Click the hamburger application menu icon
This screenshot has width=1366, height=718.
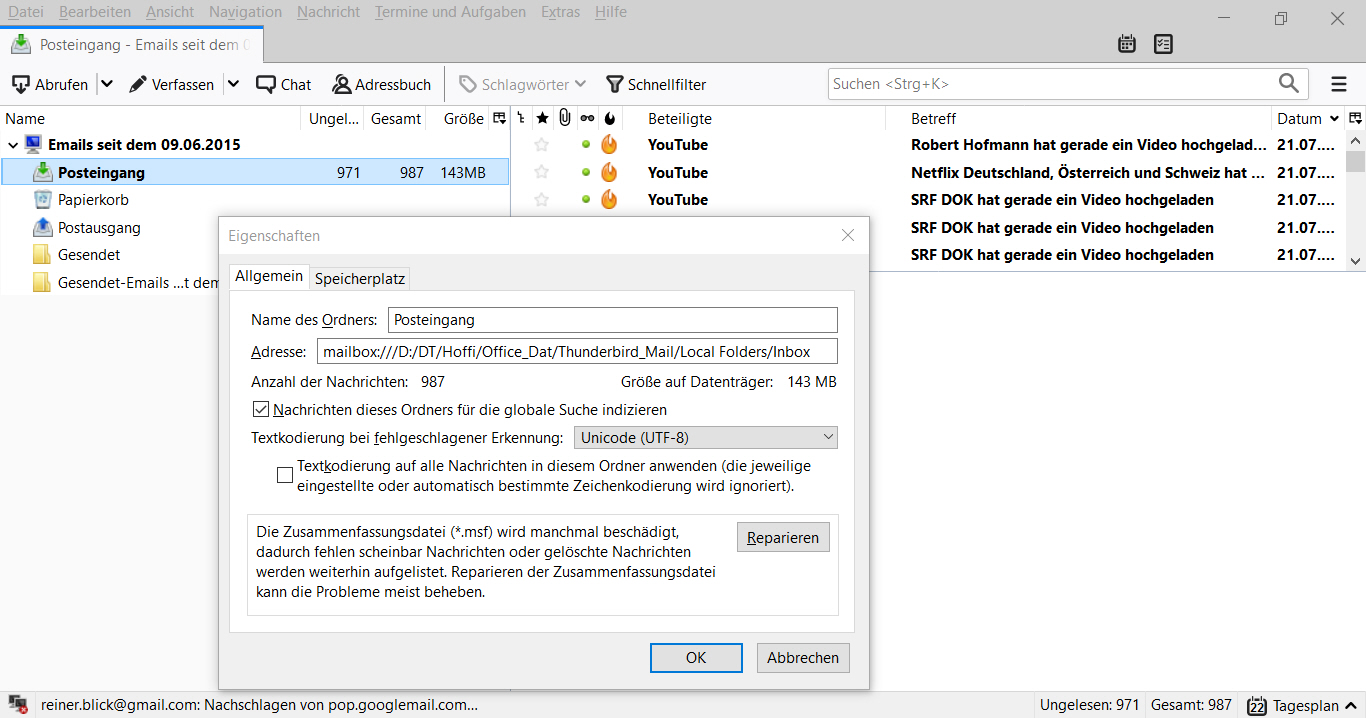[x=1339, y=84]
